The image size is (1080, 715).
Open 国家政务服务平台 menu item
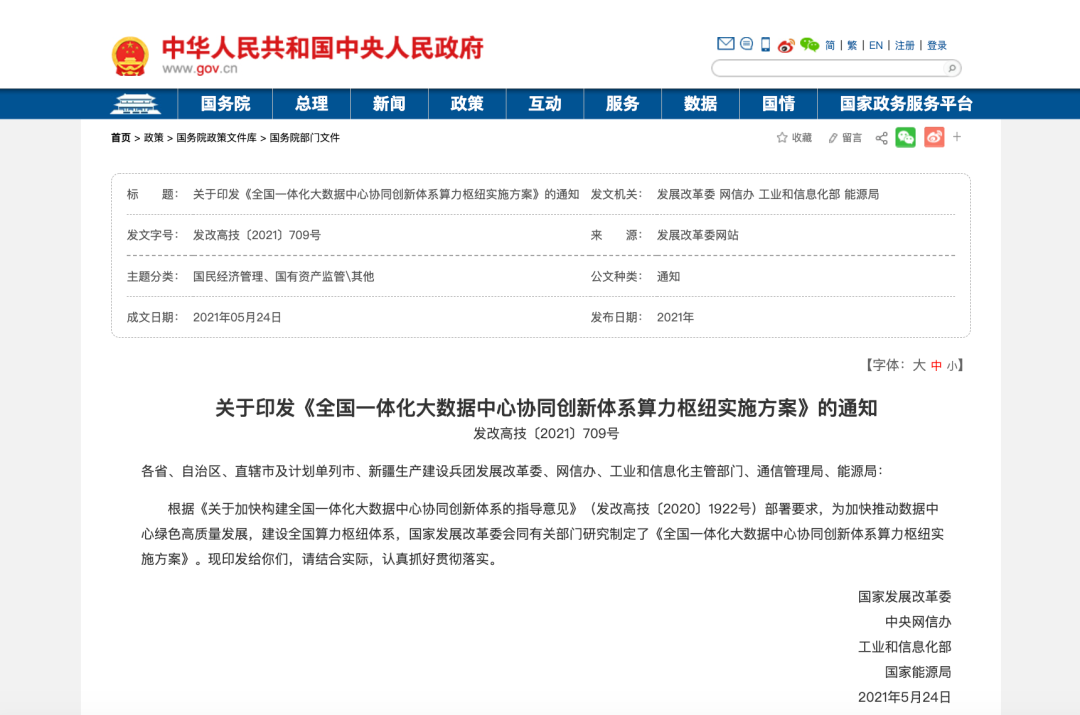tap(906, 104)
